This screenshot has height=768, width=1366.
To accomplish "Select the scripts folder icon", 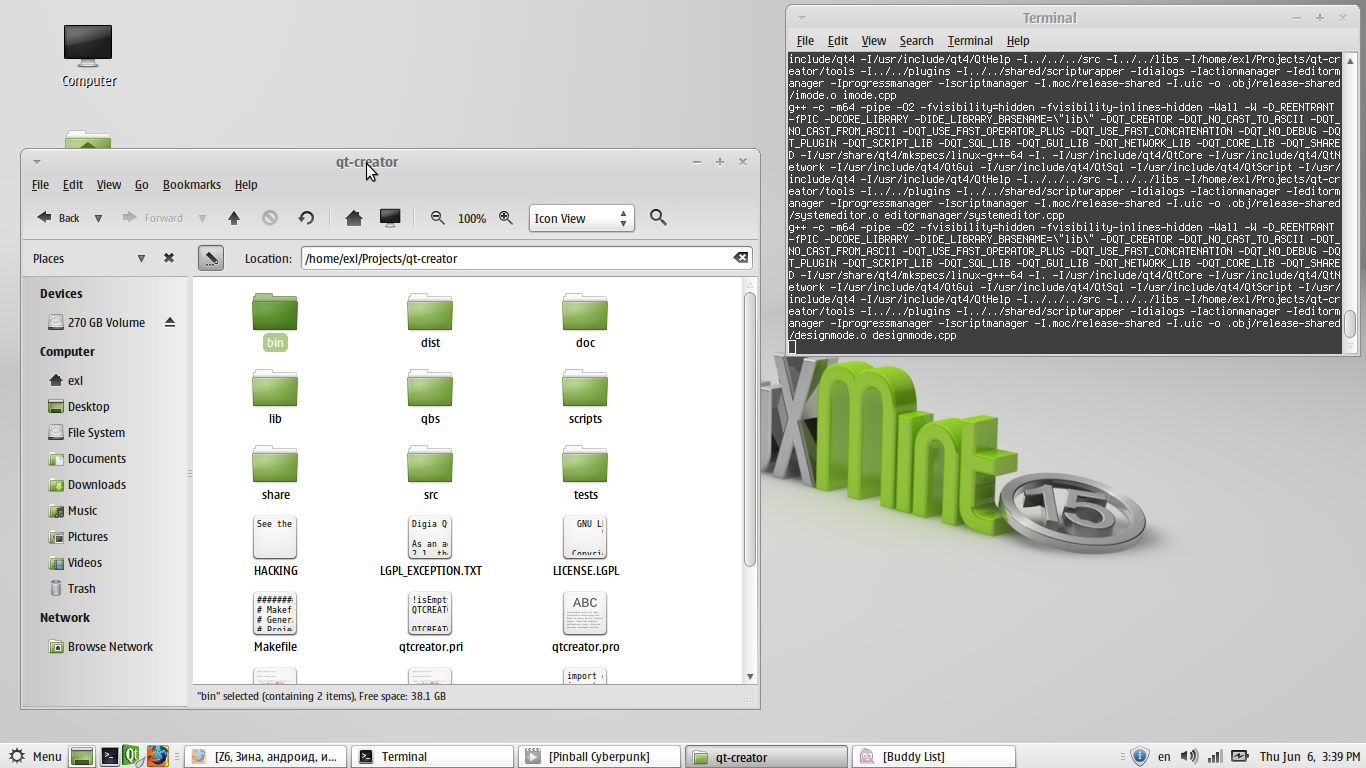I will [585, 387].
